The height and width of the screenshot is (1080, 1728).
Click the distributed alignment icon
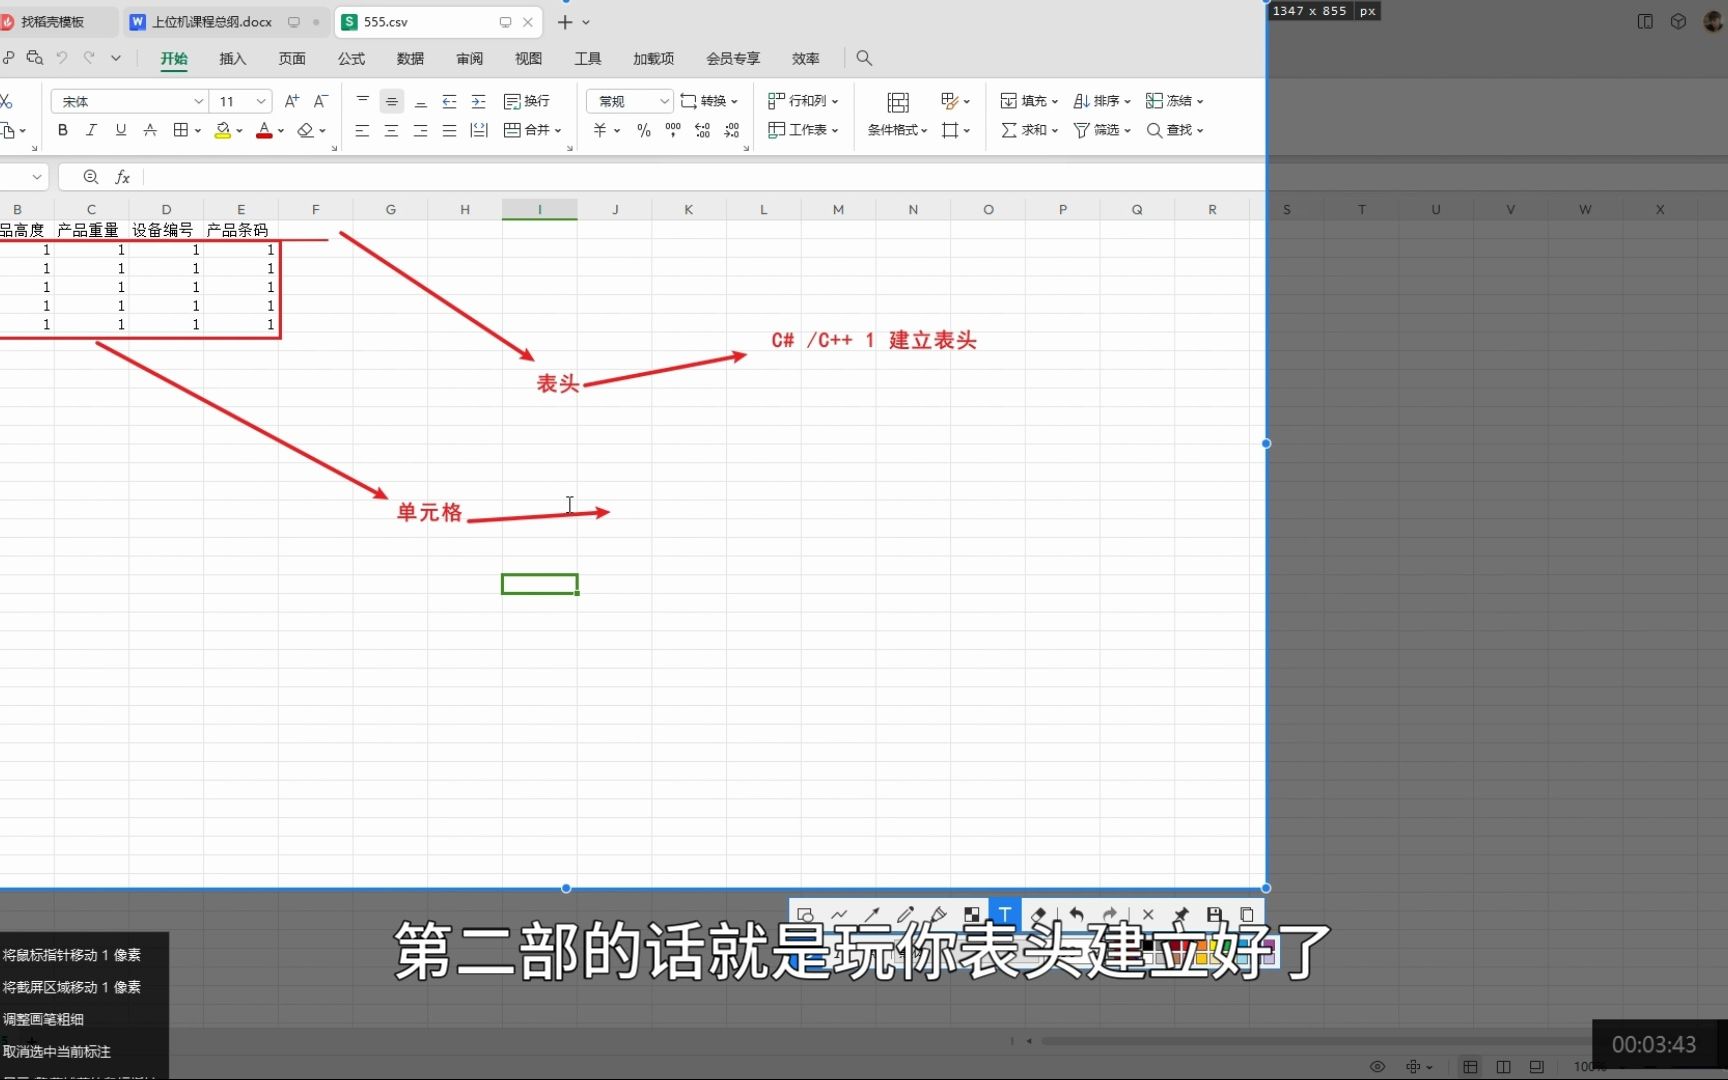pyautogui.click(x=479, y=130)
